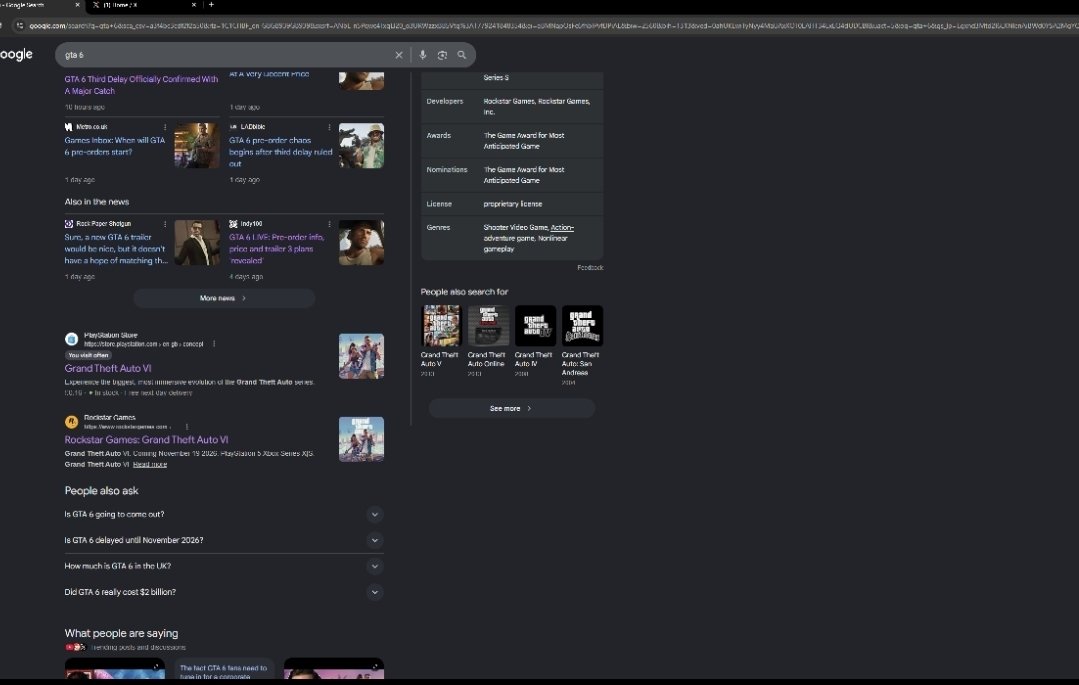Click the Google logo
This screenshot has width=1079, height=685.
(16, 54)
